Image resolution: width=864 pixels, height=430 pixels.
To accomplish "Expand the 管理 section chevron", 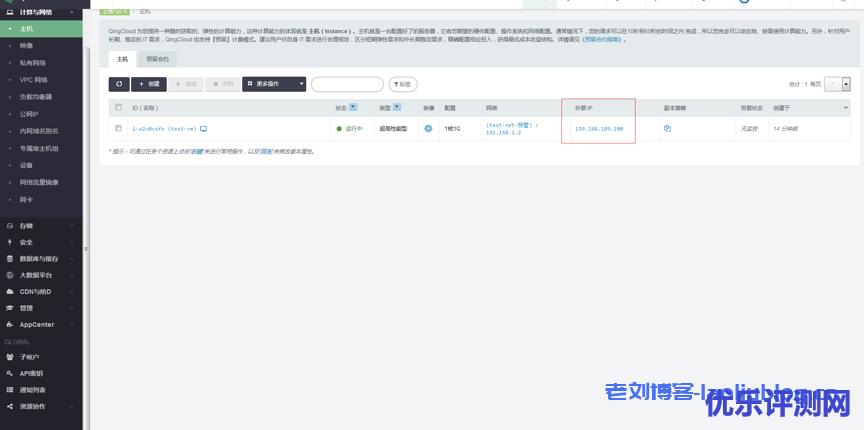I will (x=72, y=308).
